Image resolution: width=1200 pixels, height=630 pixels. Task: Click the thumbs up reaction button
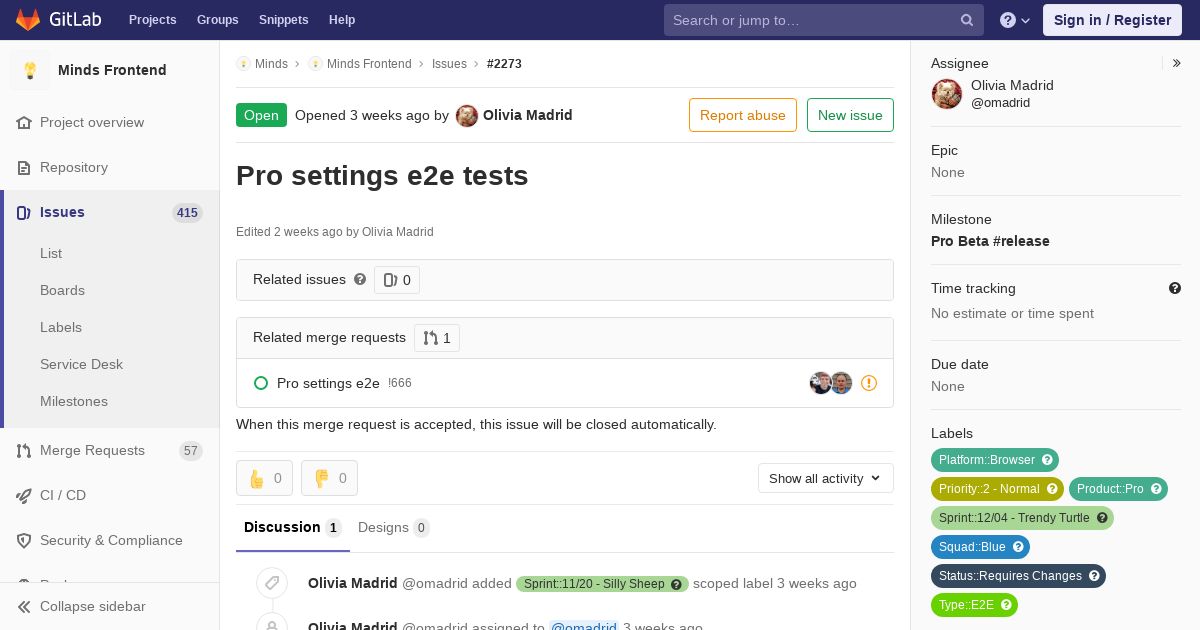(x=264, y=478)
